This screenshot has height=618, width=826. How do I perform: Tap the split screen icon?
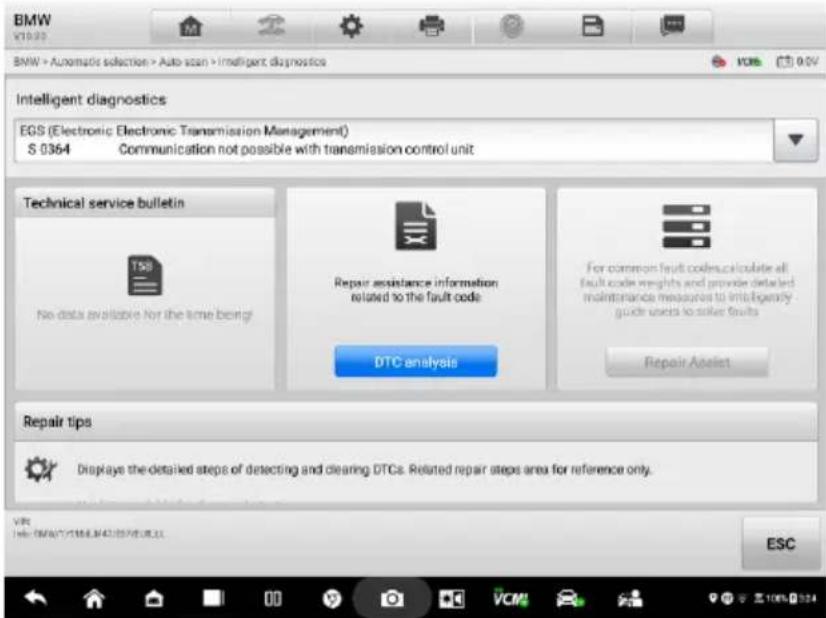tap(273, 599)
